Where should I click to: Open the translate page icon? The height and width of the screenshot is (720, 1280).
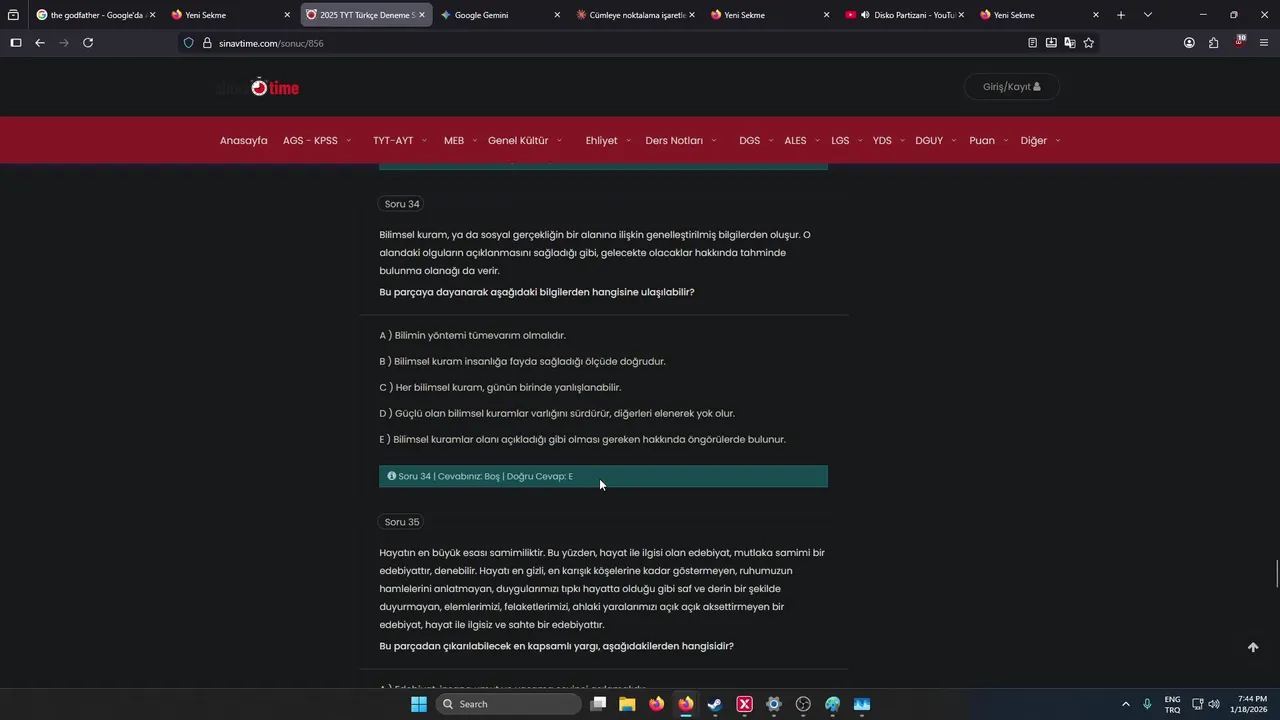[1070, 43]
